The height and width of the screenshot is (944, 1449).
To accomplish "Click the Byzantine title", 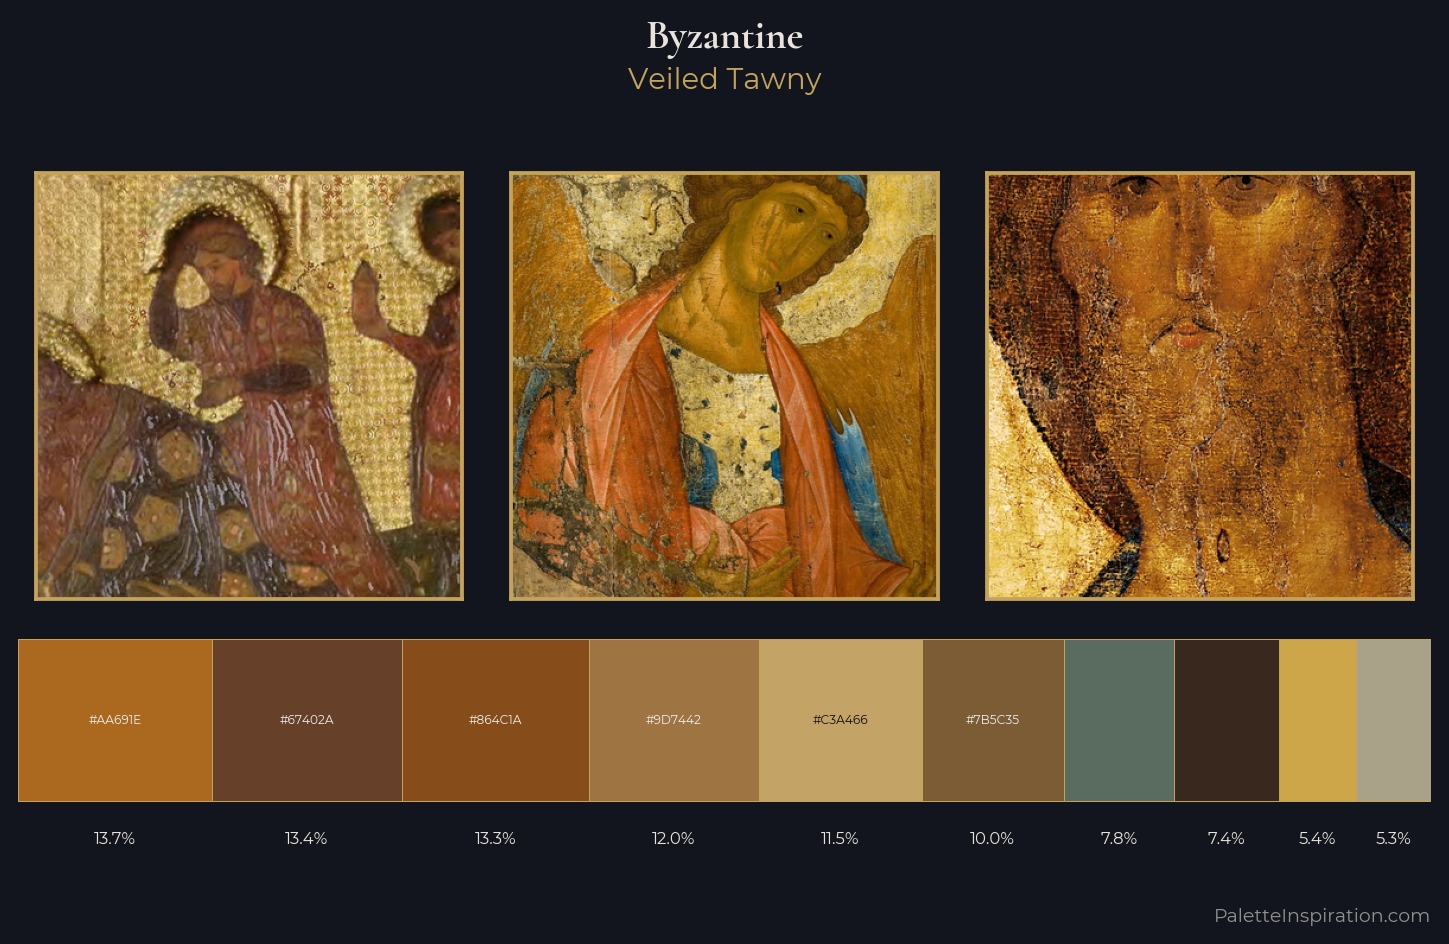I will pyautogui.click(x=724, y=37).
